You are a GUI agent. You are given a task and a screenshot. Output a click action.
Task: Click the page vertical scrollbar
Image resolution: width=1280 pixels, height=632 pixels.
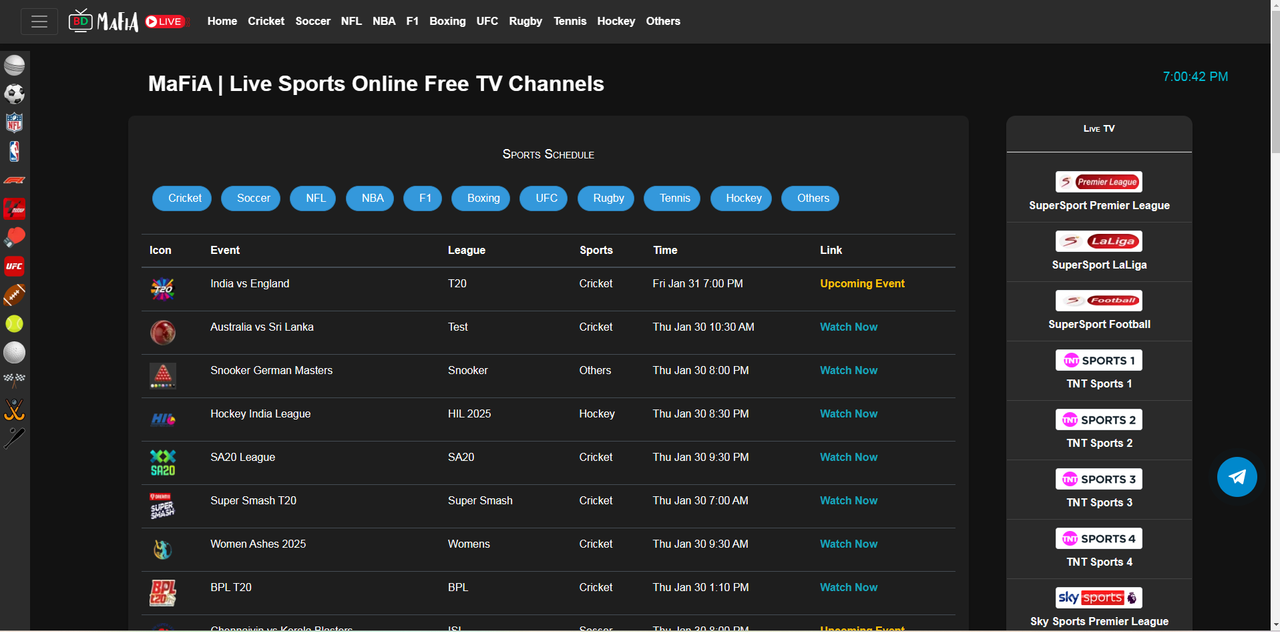1274,316
